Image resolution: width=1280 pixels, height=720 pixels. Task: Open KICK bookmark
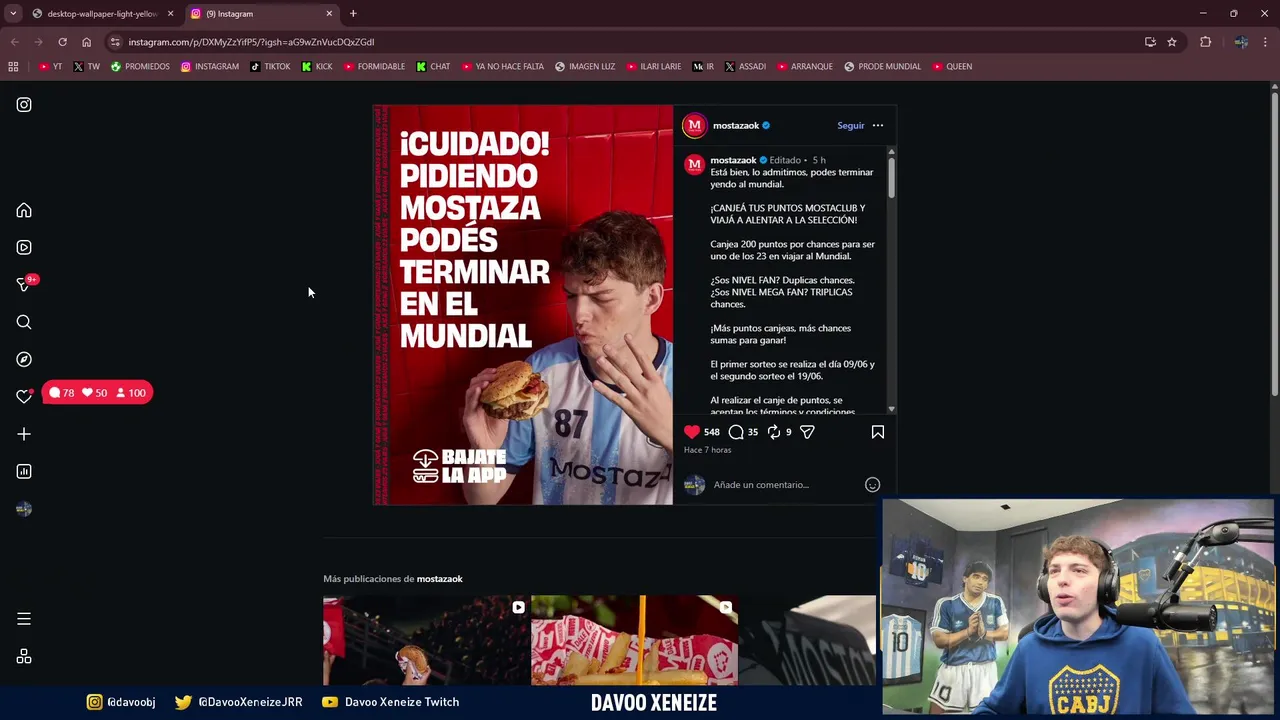pos(317,67)
